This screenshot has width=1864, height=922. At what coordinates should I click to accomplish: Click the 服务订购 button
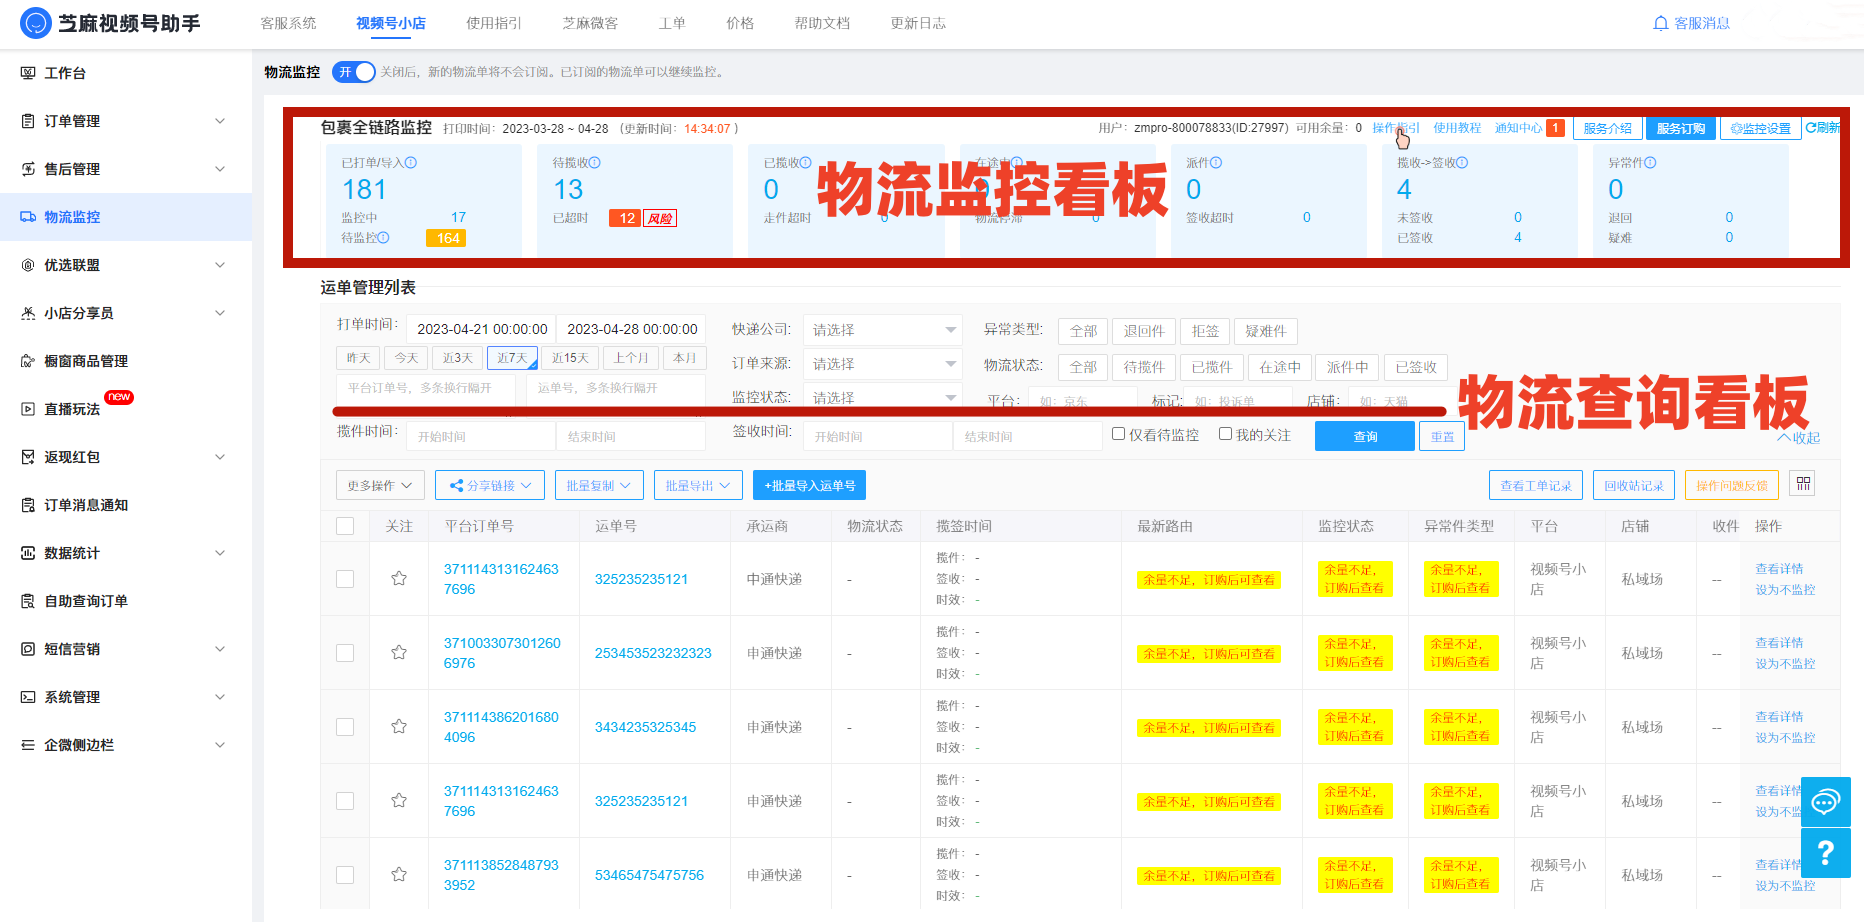click(x=1681, y=128)
